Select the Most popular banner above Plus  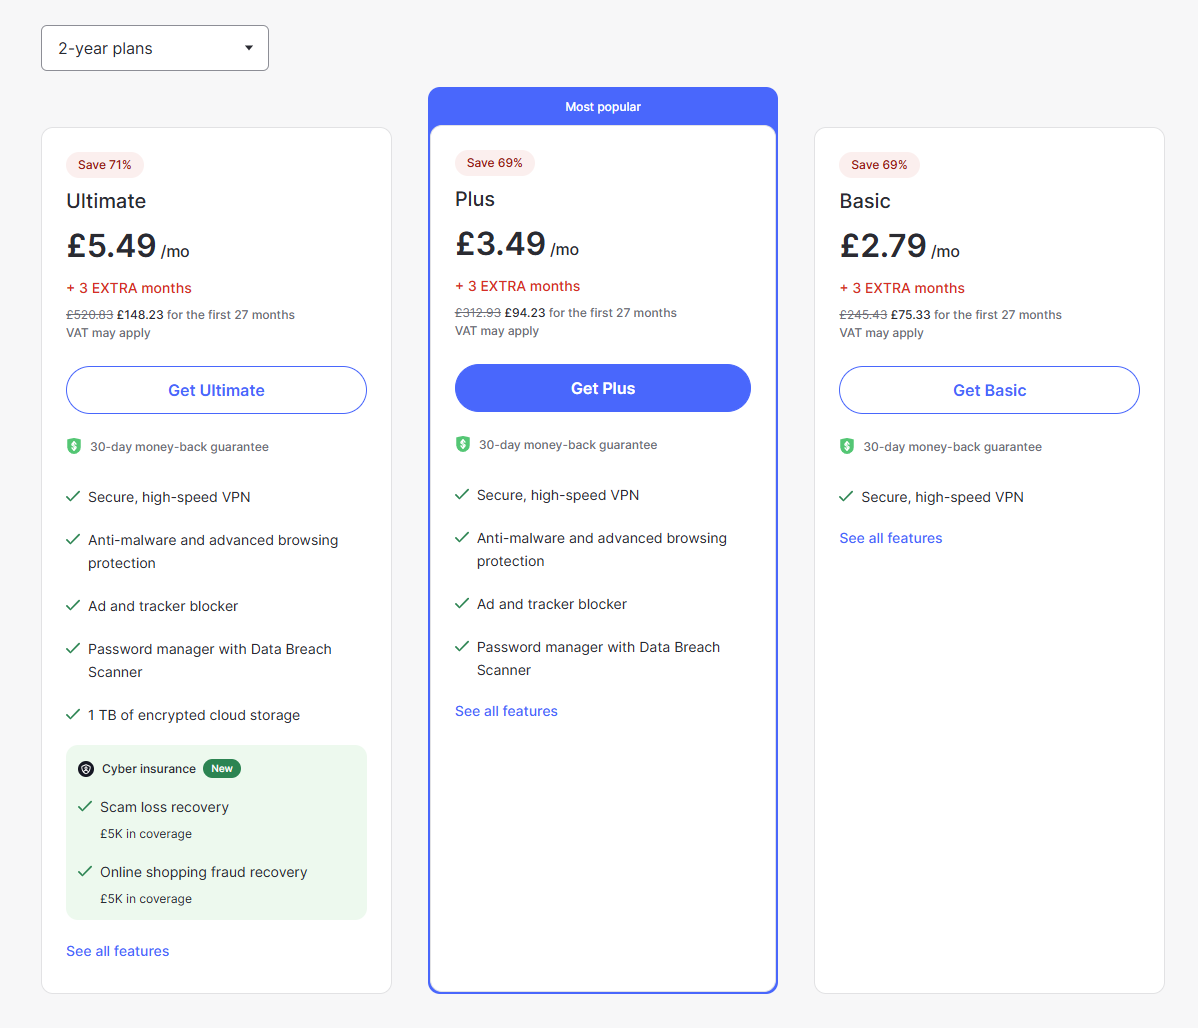603,107
